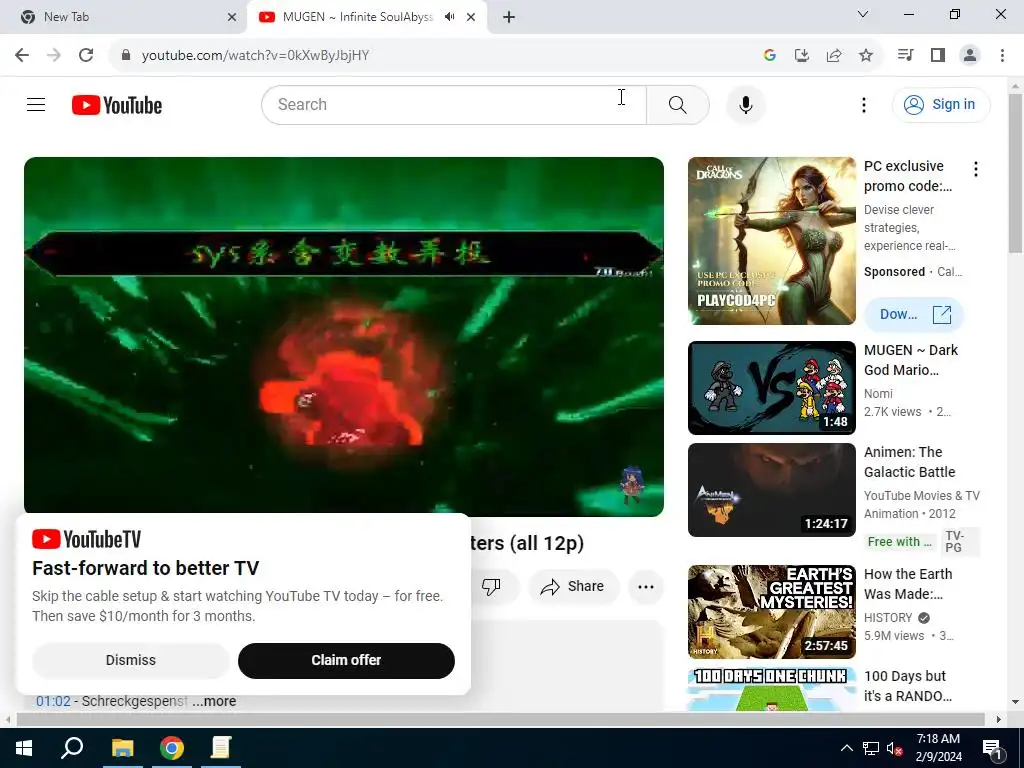The width and height of the screenshot is (1024, 768).
Task: Open Animen: The Galactic Battle title
Action: point(909,462)
